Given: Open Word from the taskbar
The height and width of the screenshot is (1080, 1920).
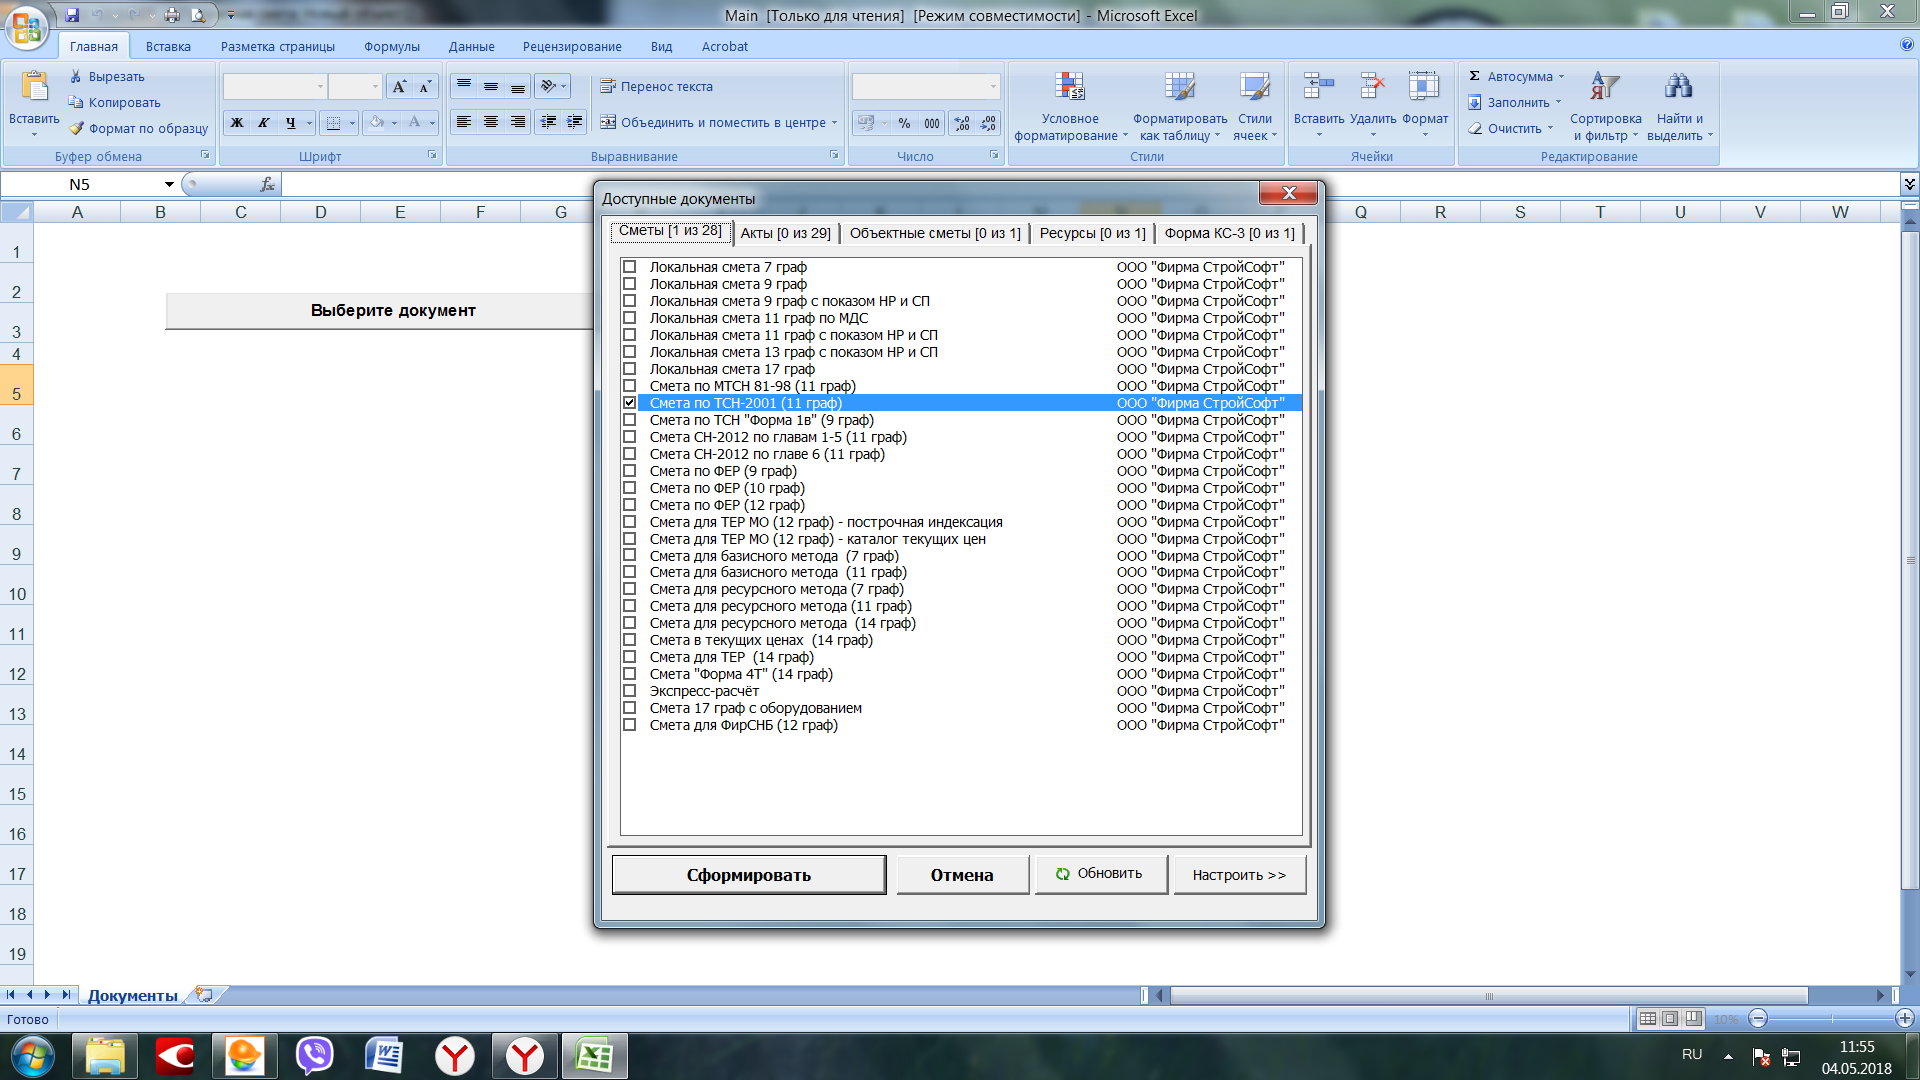Looking at the screenshot, I should 384,1055.
